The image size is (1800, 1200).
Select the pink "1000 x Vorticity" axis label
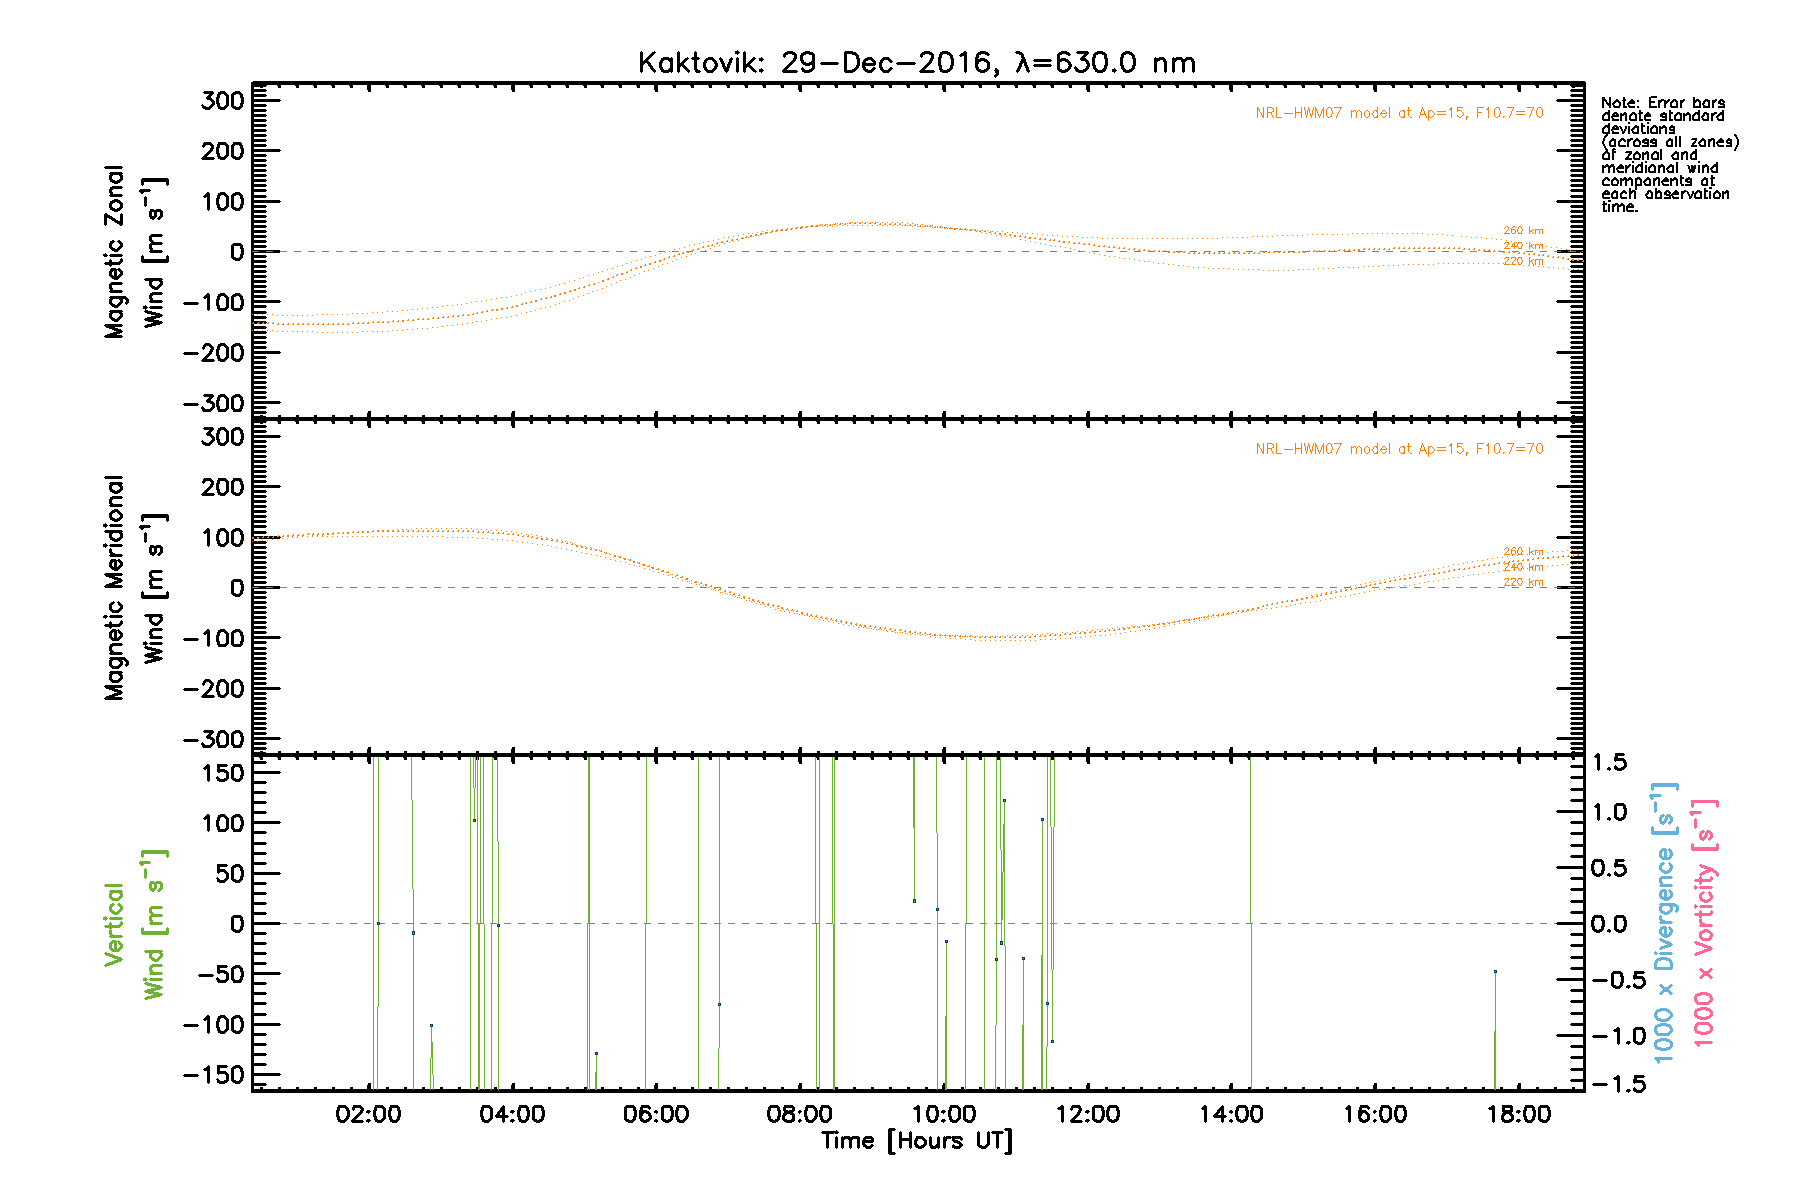[x=1704, y=923]
